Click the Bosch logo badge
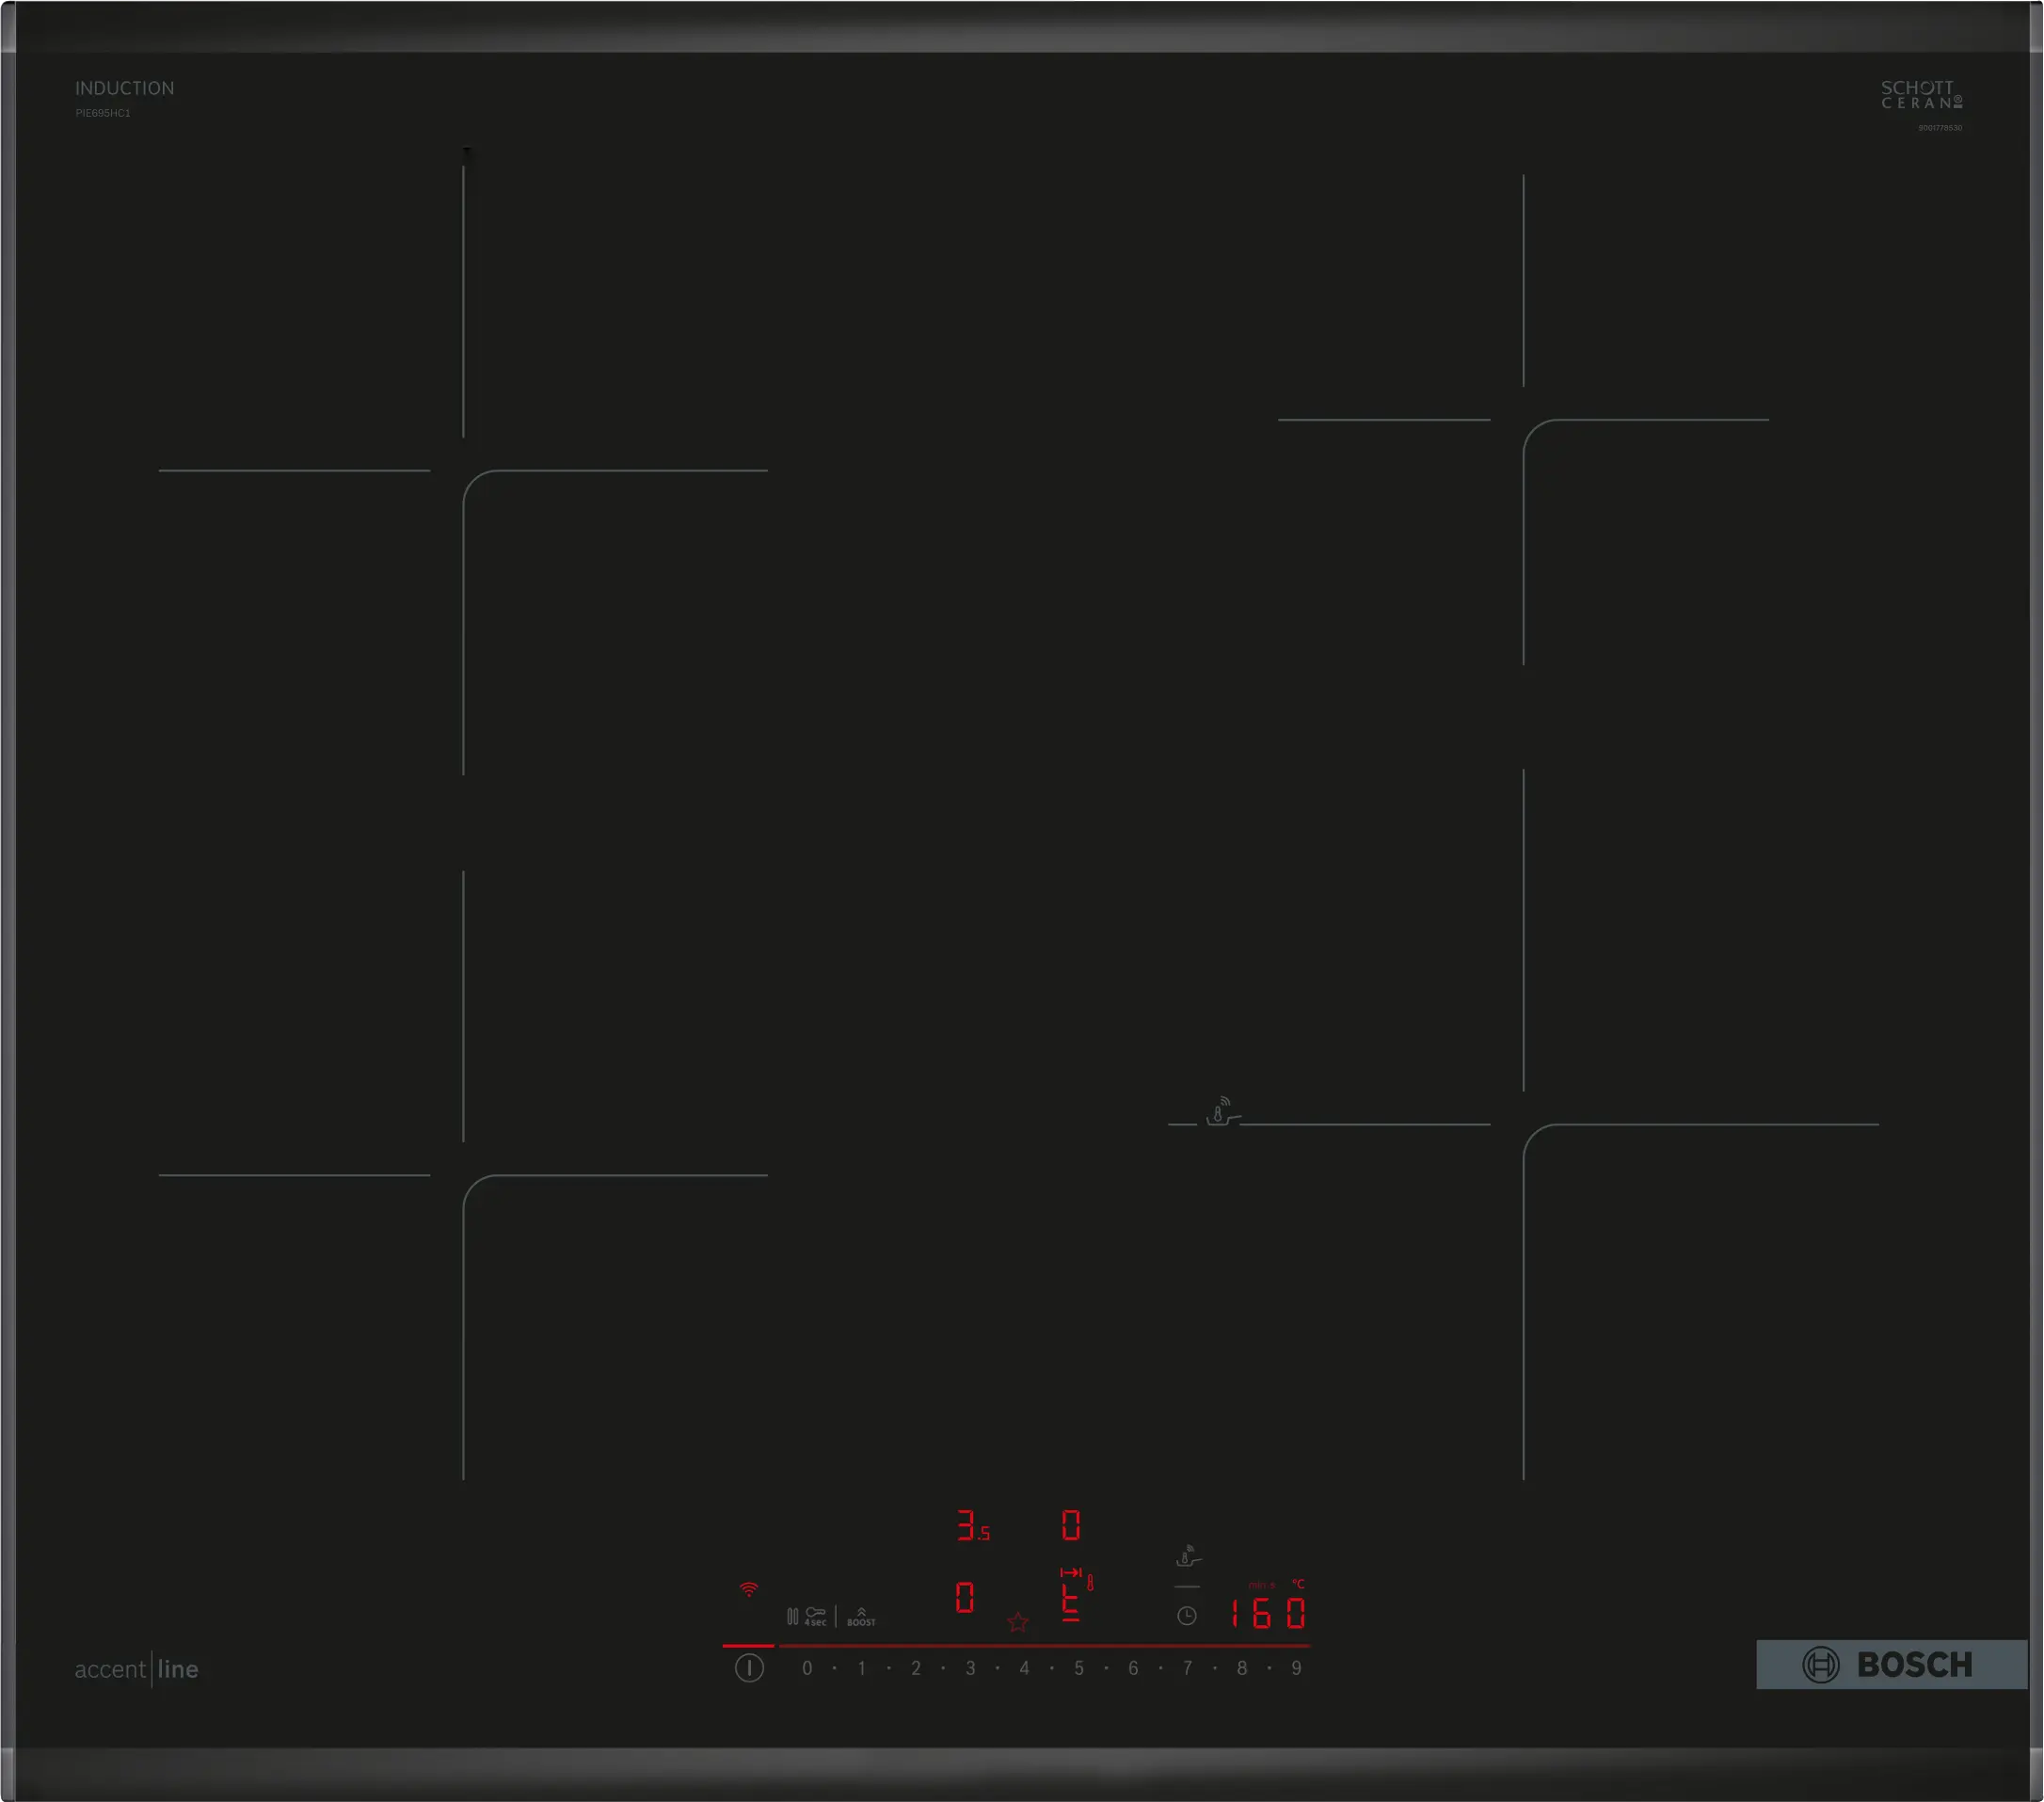This screenshot has height=1802, width=2044. pyautogui.click(x=1891, y=1665)
